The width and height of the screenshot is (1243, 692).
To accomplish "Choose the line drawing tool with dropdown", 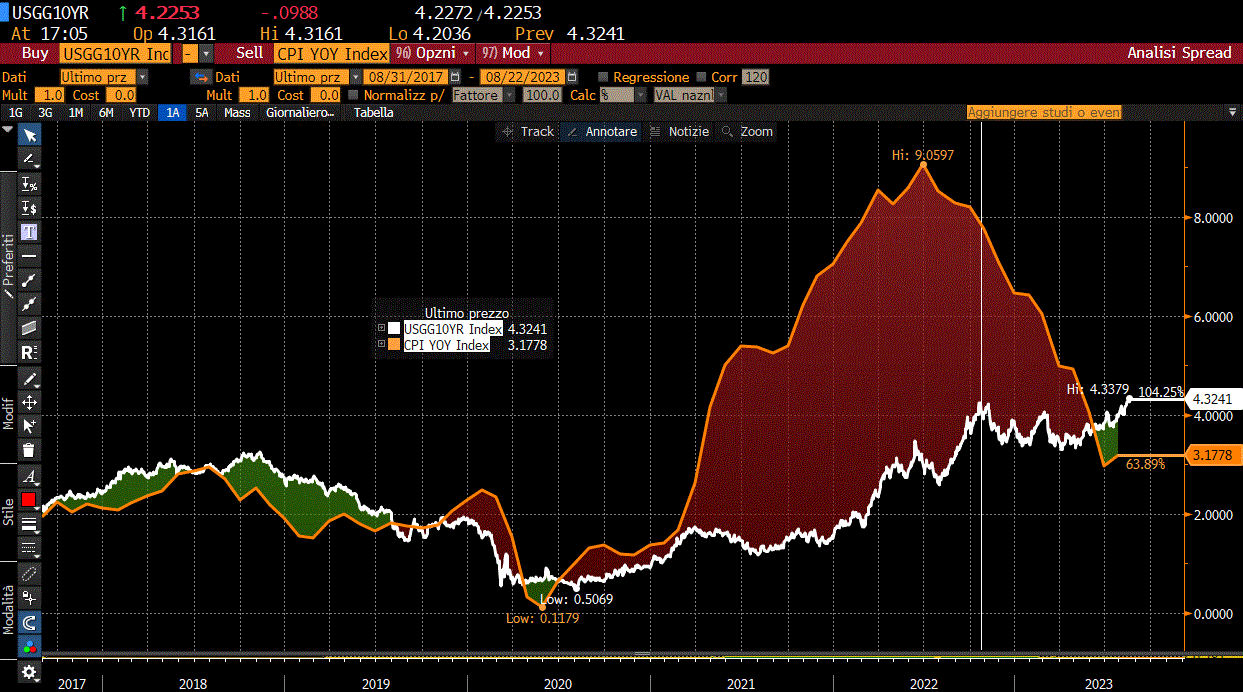I will [30, 160].
